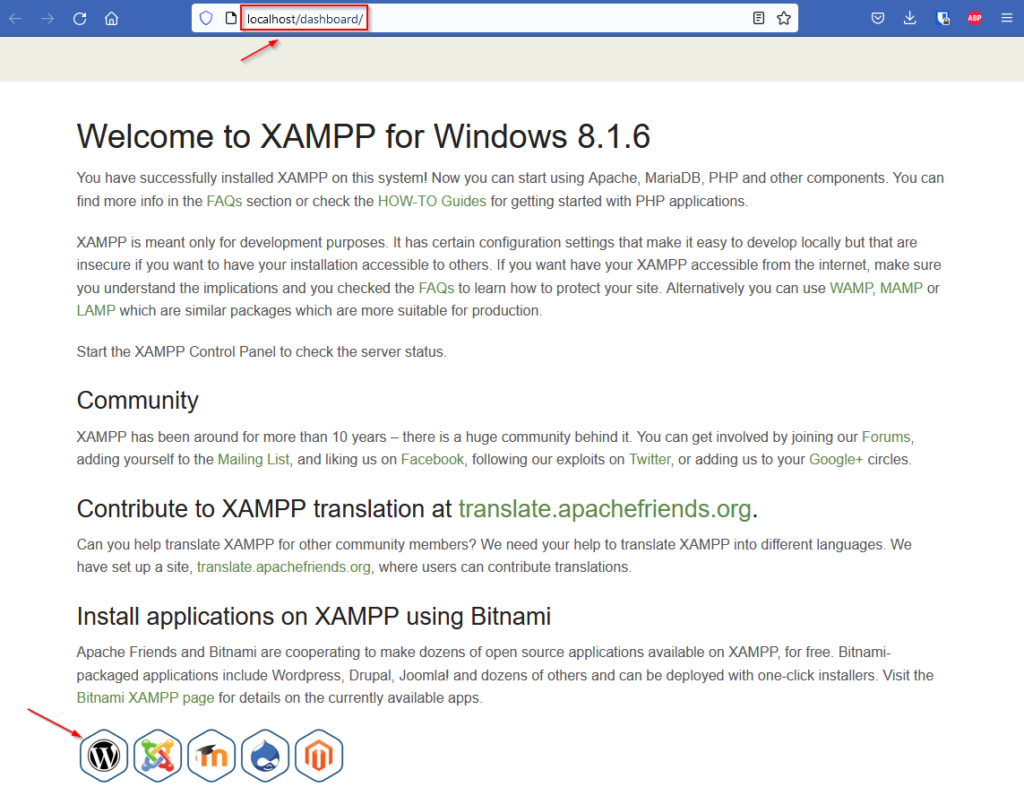Click the Joomla application icon
Viewport: 1024px width, 796px height.
157,756
